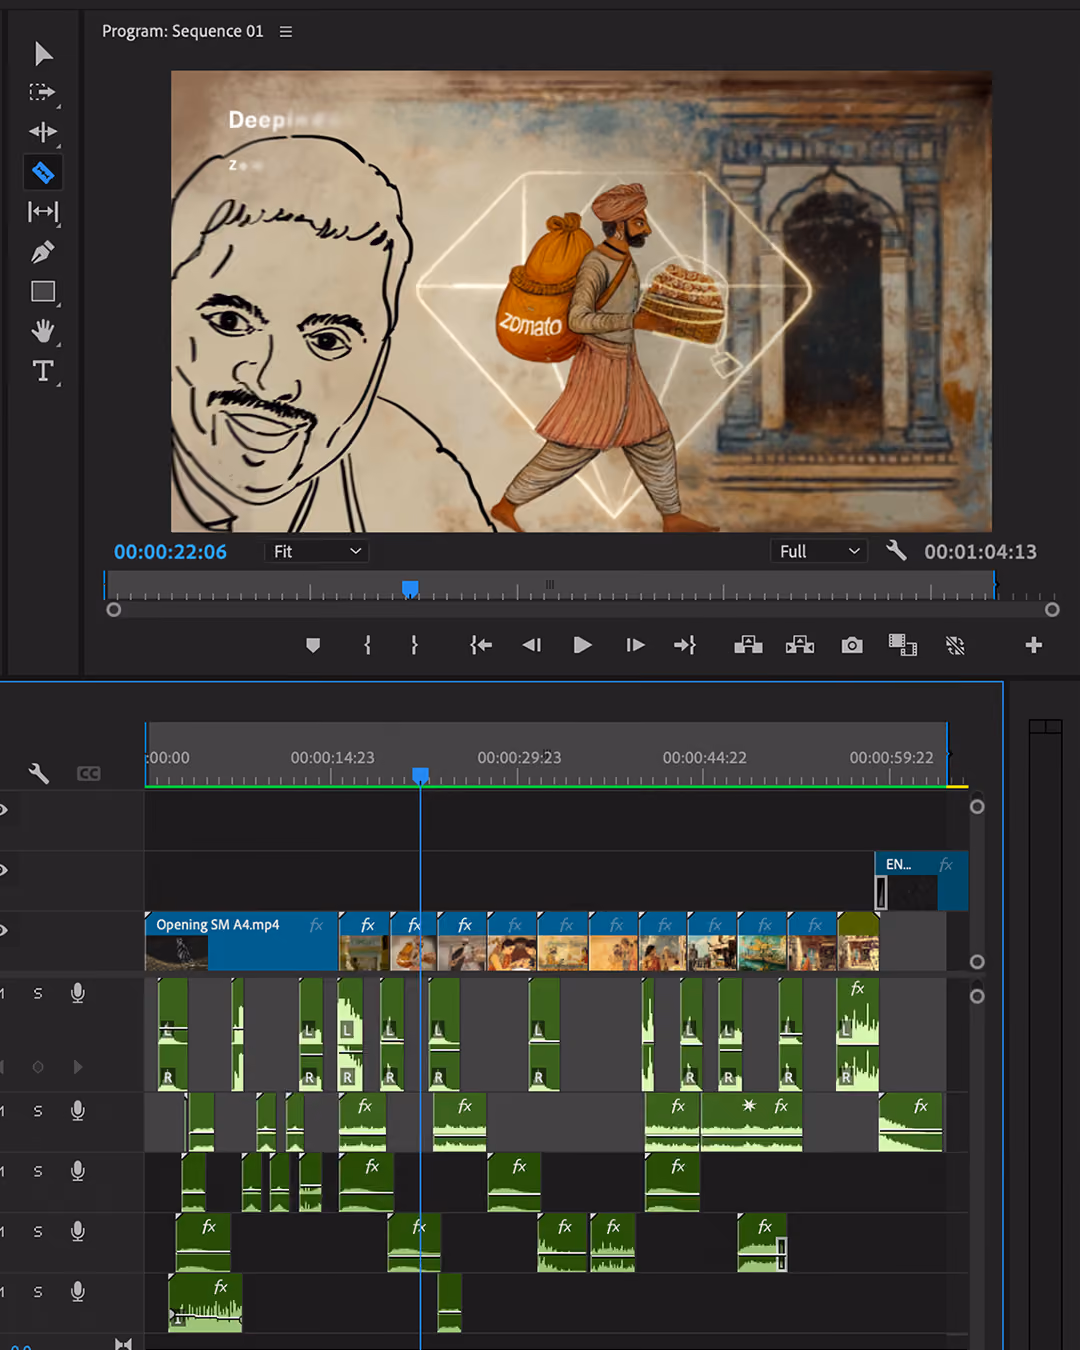The height and width of the screenshot is (1350, 1080).
Task: Click ruler at 00:00:44:22 mark
Action: (704, 758)
